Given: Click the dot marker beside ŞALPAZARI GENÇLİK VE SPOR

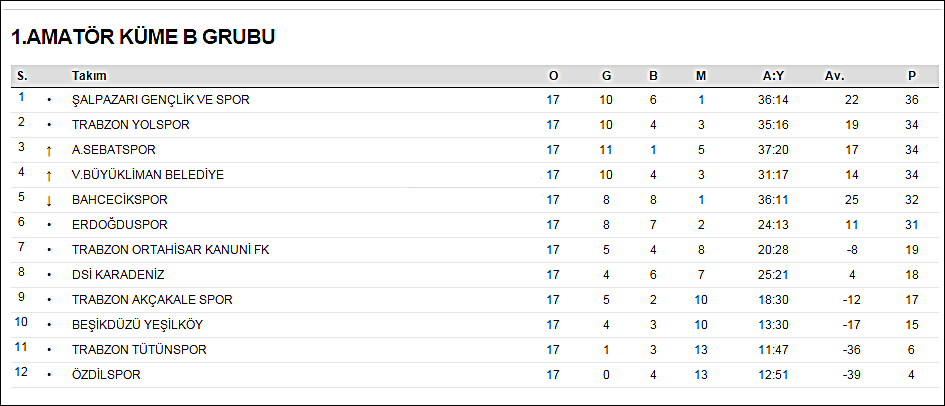Looking at the screenshot, I should pyautogui.click(x=49, y=101).
